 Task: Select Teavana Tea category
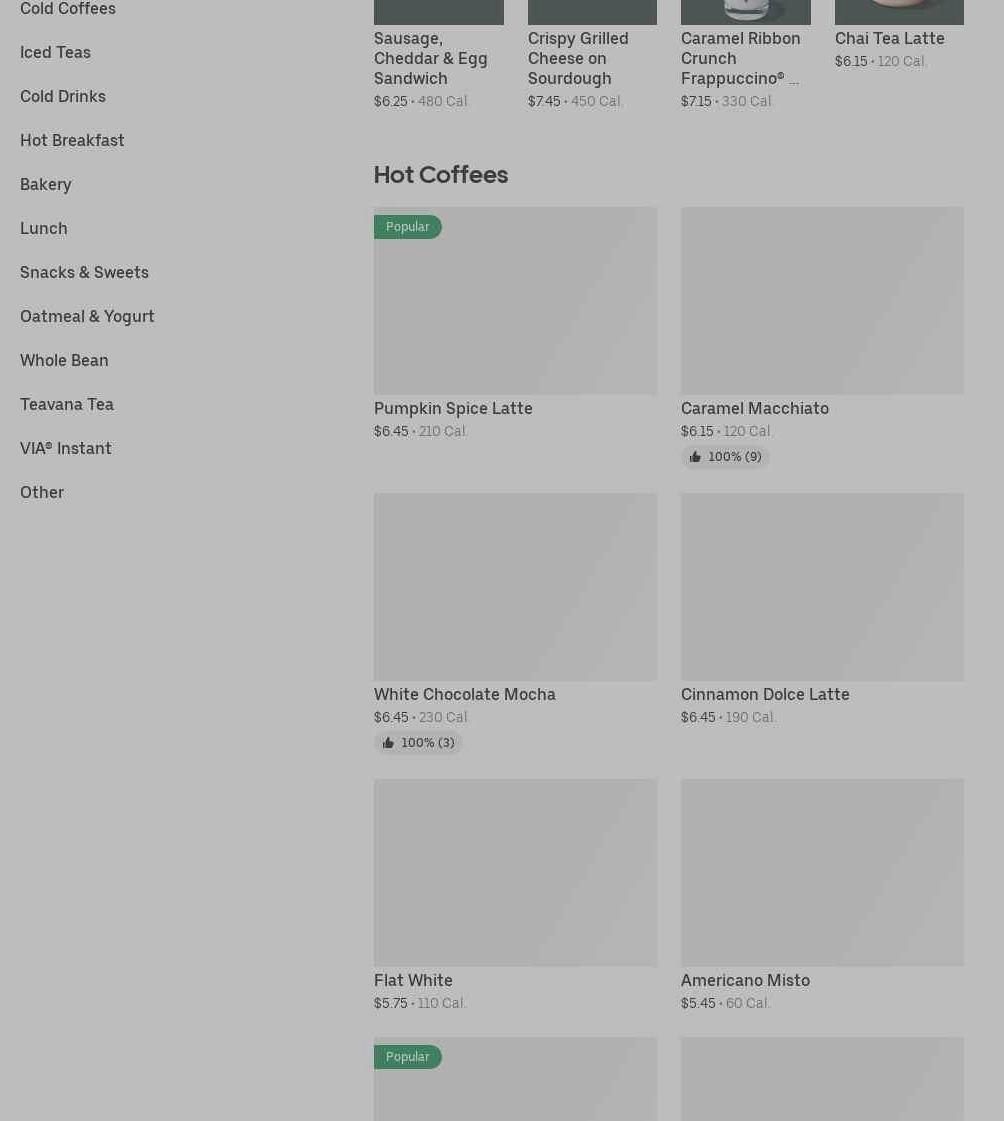[67, 404]
